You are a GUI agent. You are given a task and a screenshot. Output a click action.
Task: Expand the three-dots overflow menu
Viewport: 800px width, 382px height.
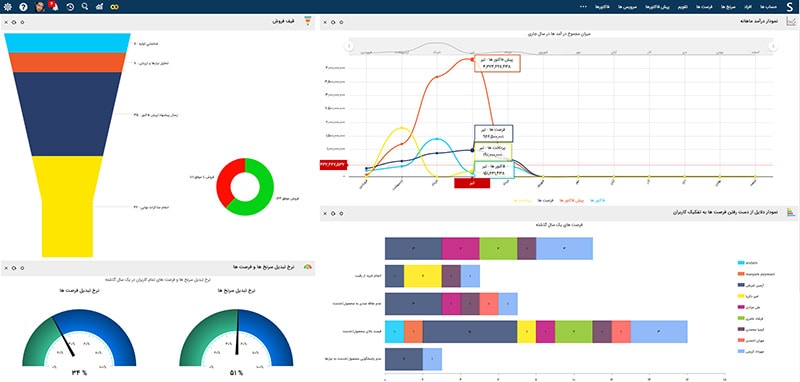click(x=583, y=7)
